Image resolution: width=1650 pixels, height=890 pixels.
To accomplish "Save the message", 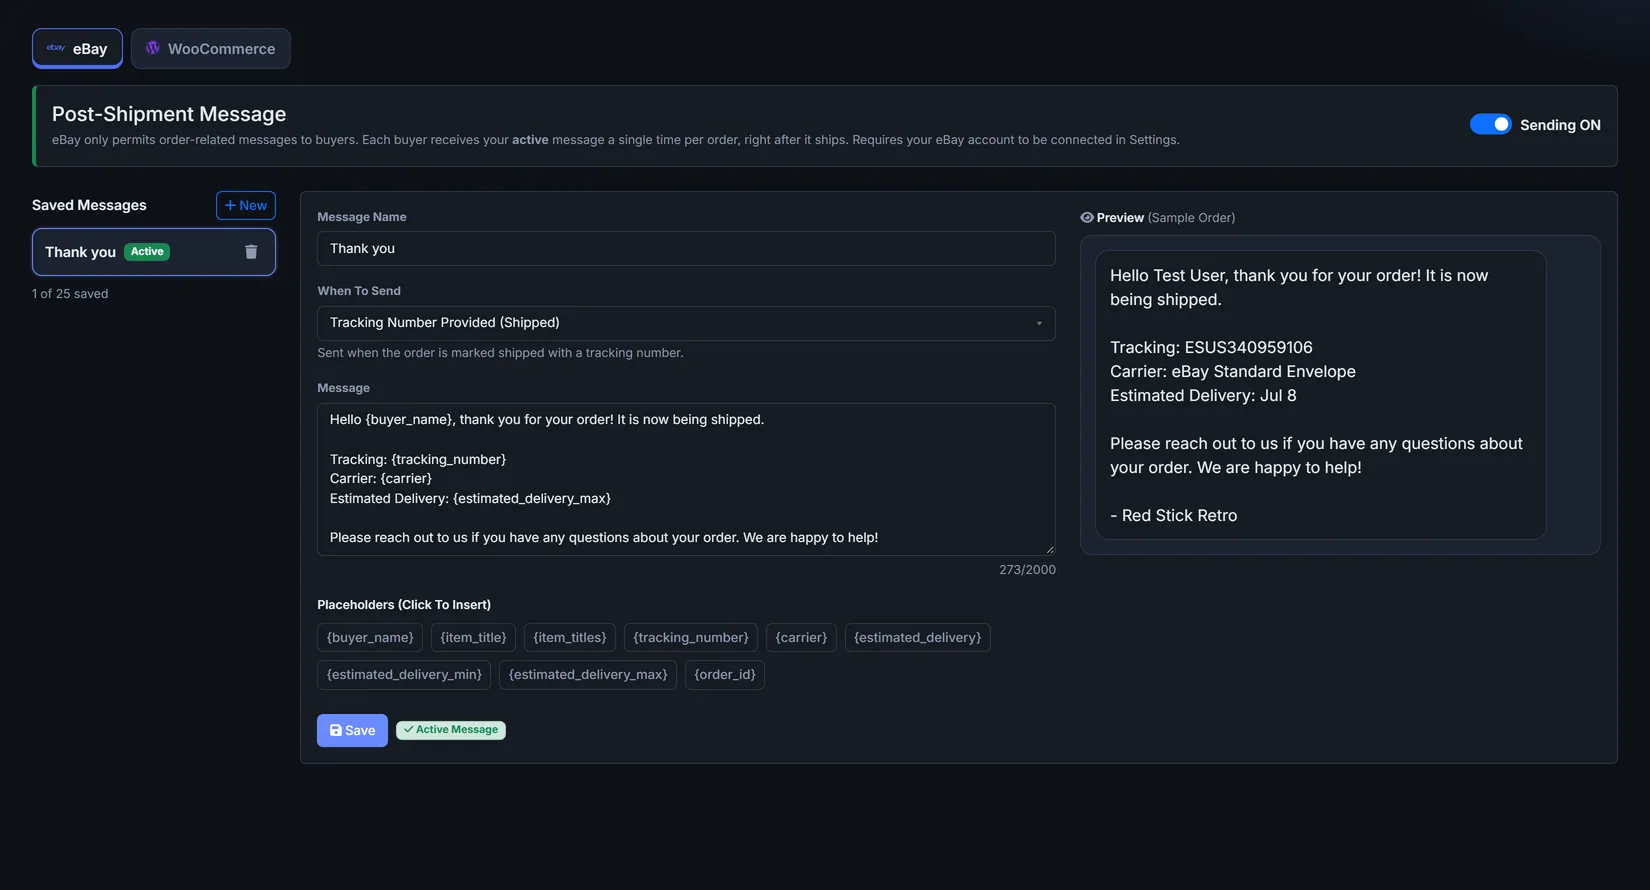I will coord(352,730).
